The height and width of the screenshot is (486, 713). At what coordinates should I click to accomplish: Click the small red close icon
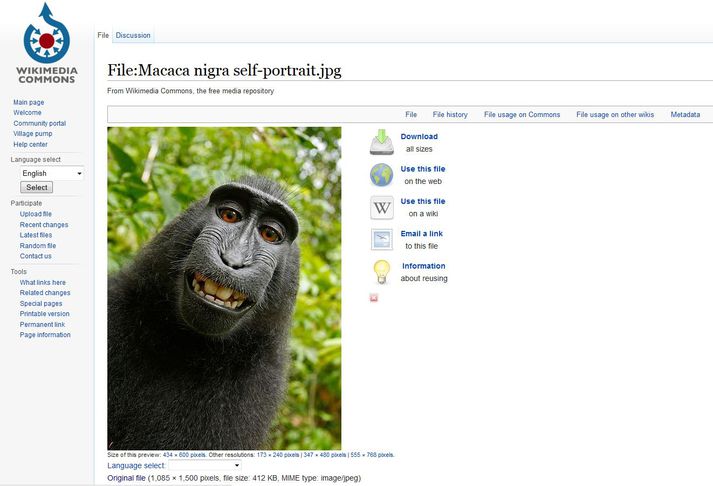[374, 298]
